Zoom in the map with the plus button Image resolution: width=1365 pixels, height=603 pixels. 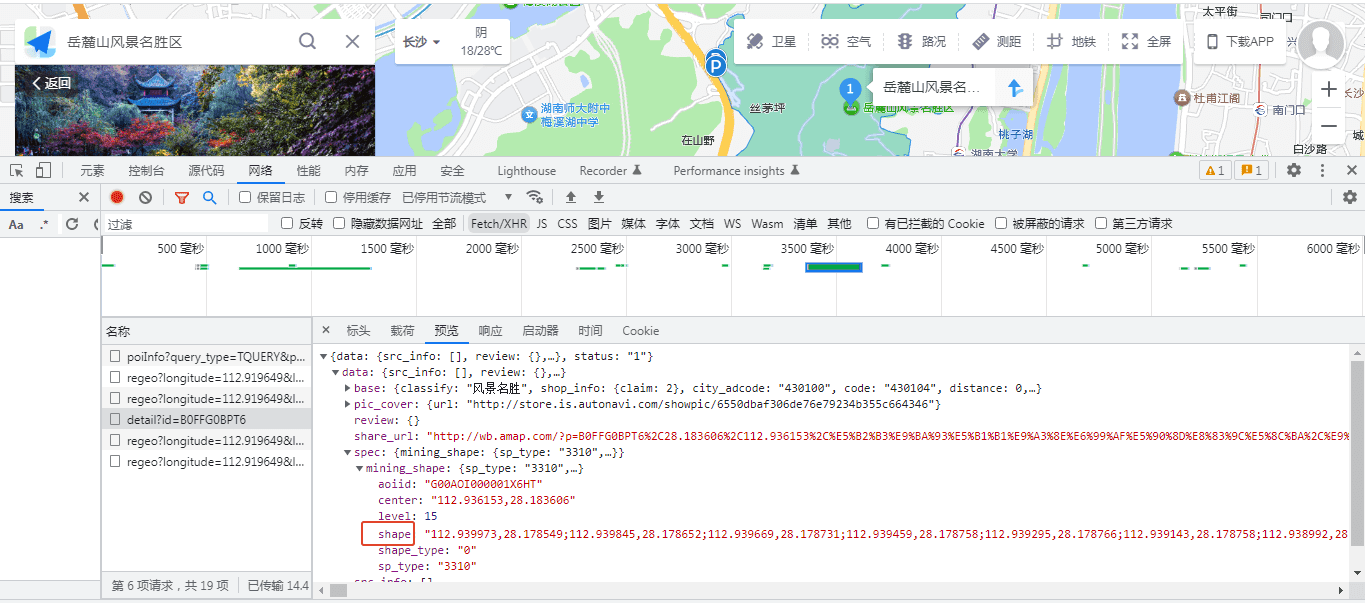click(1328, 89)
